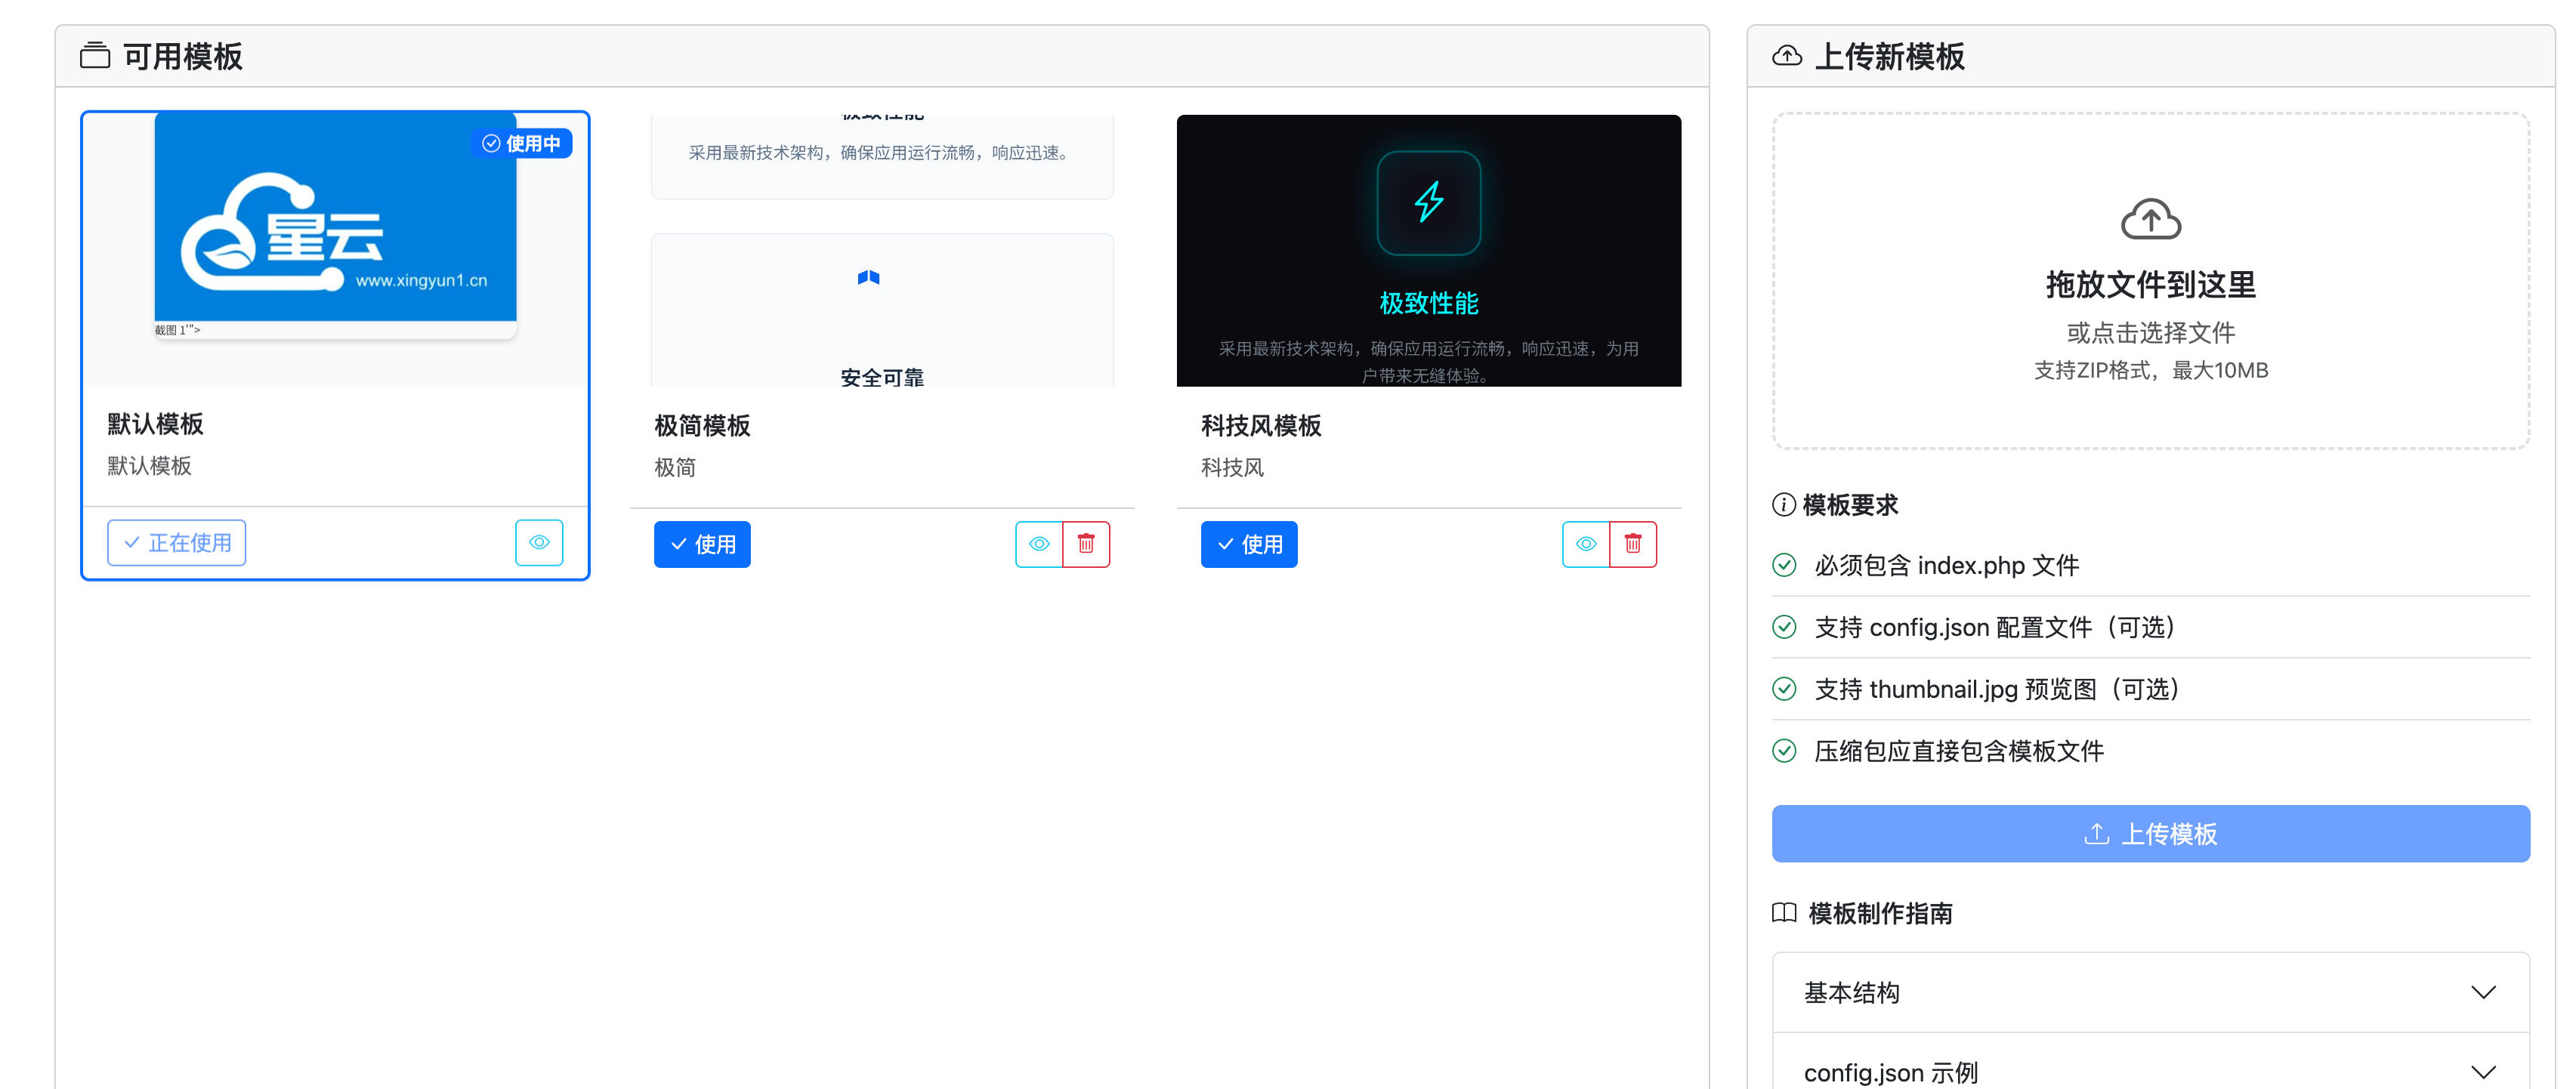Open the 极简模板 preview thumbnail
This screenshot has height=1089, width=2576.
[x=882, y=250]
